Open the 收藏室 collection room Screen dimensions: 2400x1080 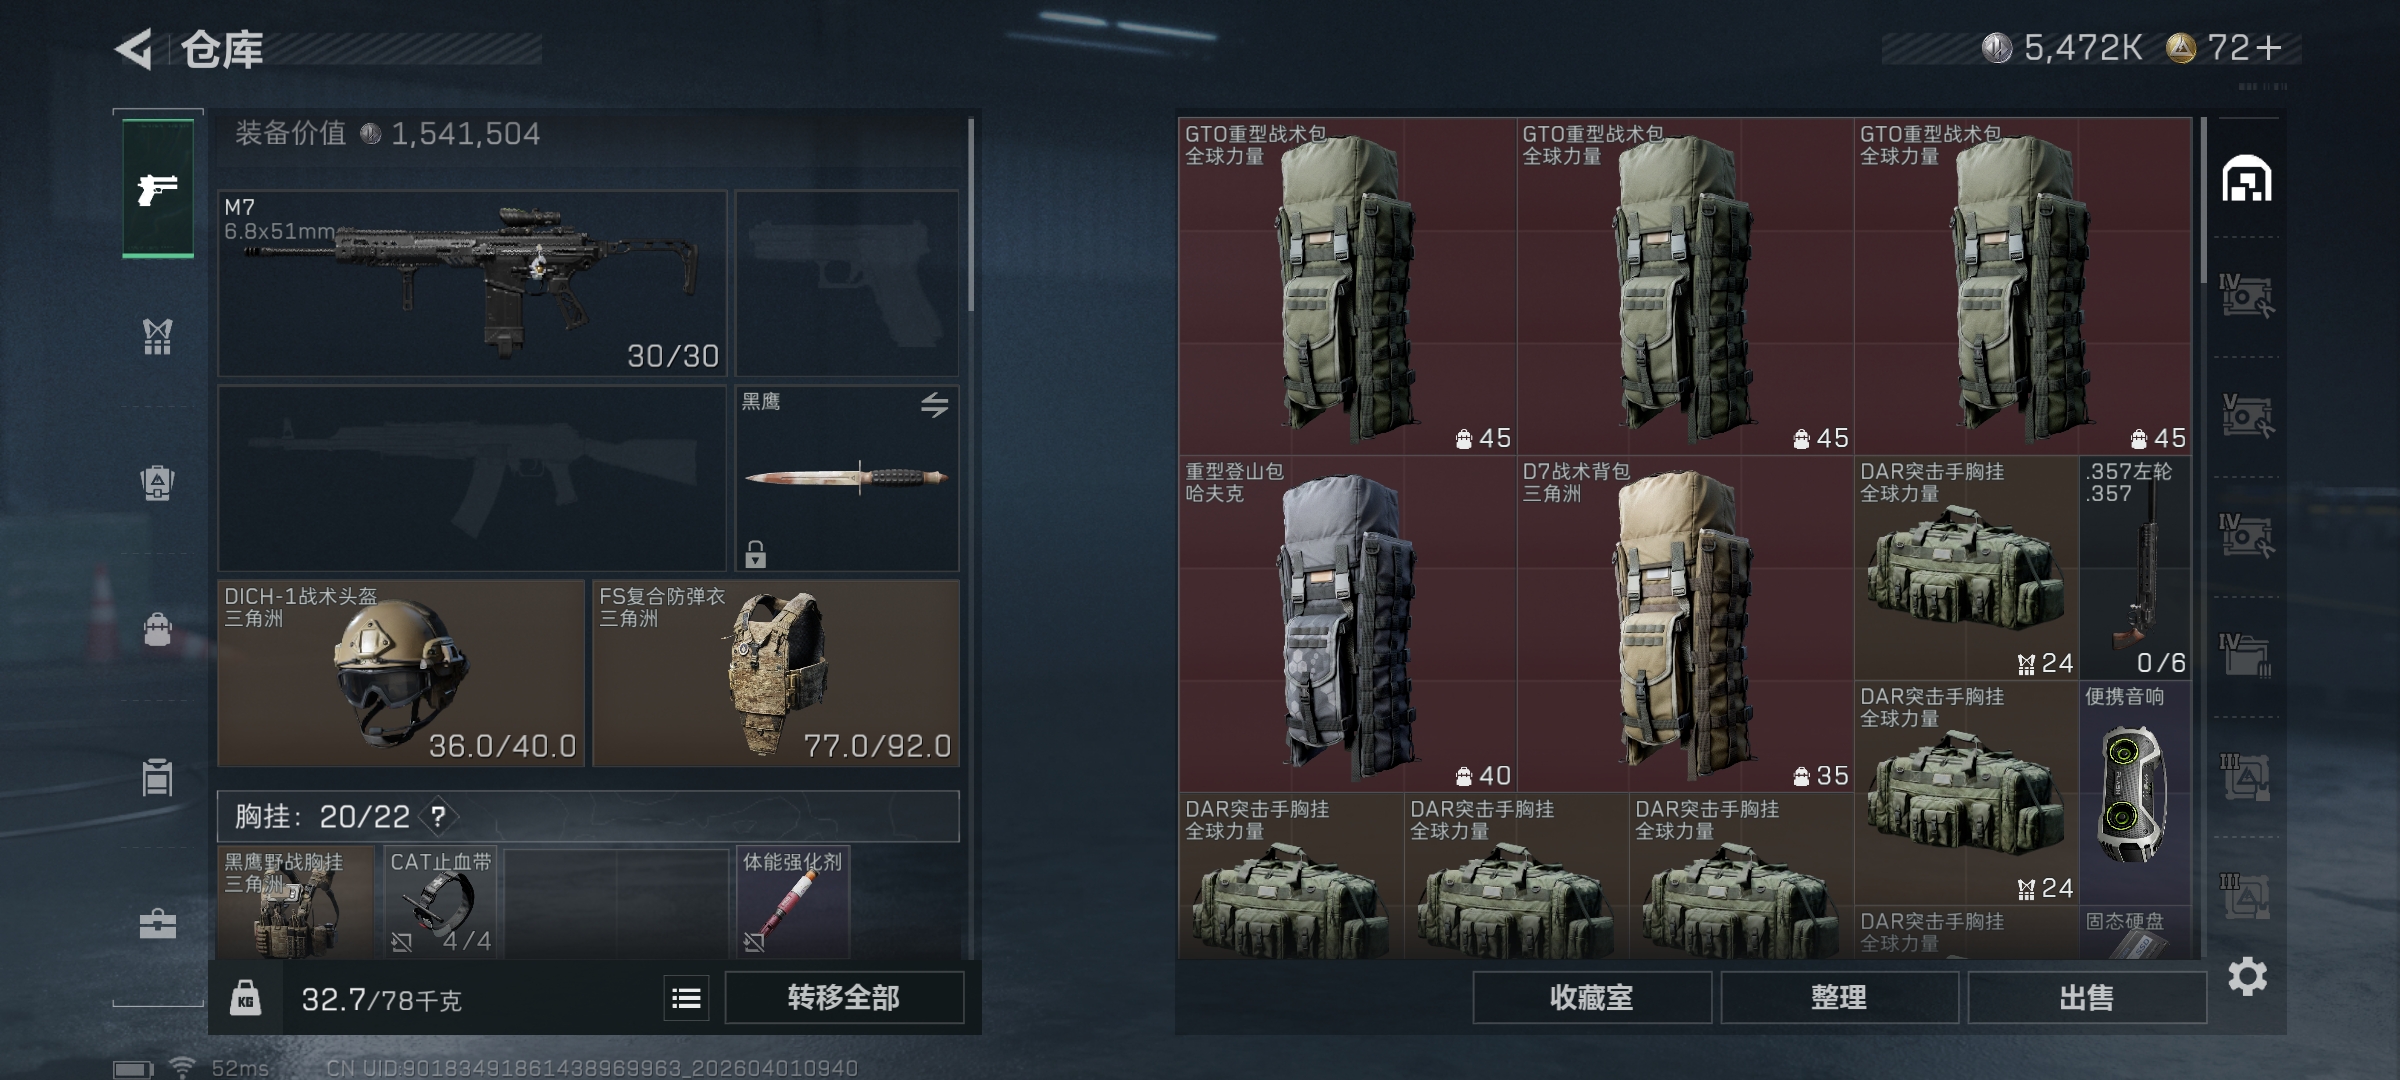[x=1592, y=998]
